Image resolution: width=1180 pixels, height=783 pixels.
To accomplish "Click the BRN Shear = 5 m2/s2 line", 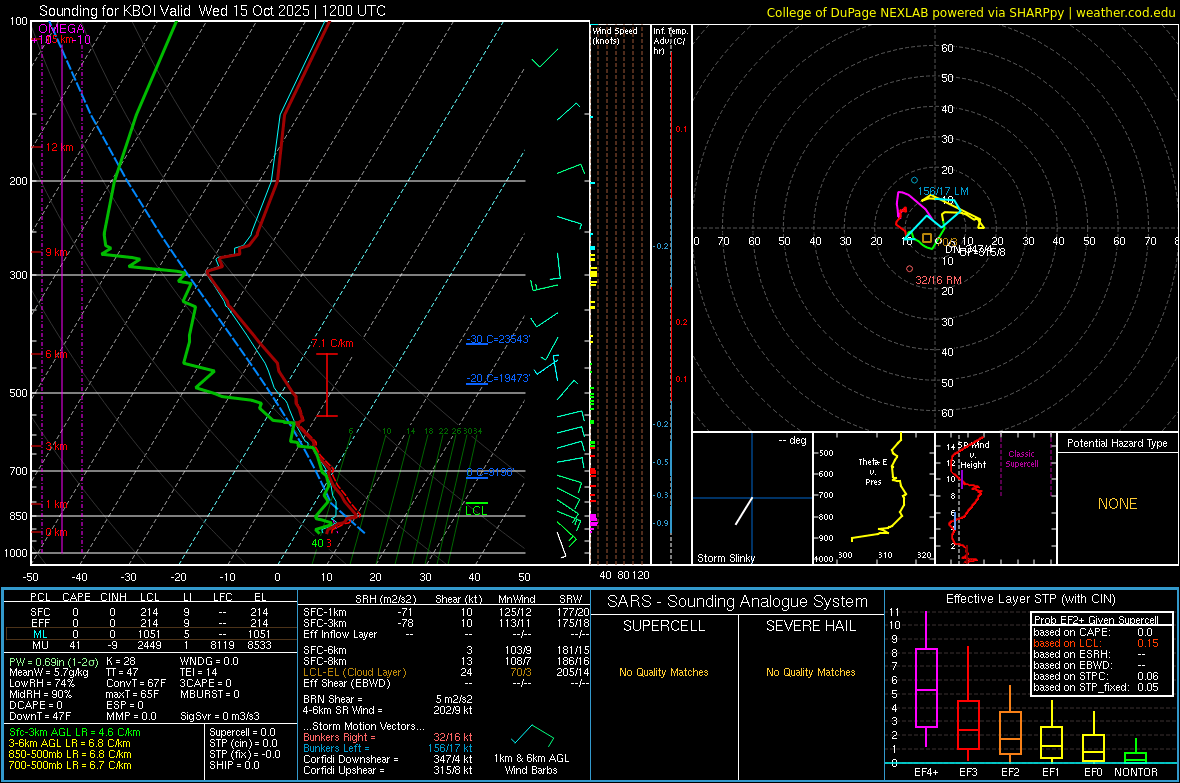I will point(388,699).
